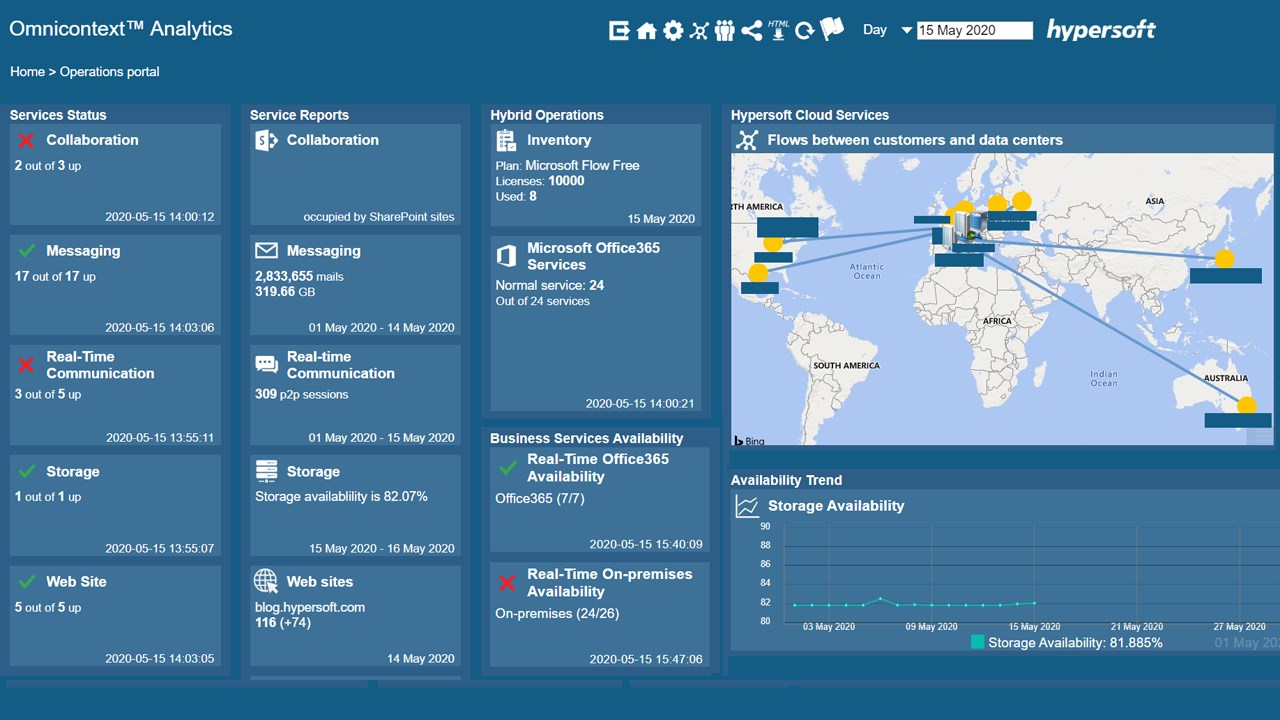Click 'Normal service: 24' text
Screen dimensions: 1280x720
550,286
